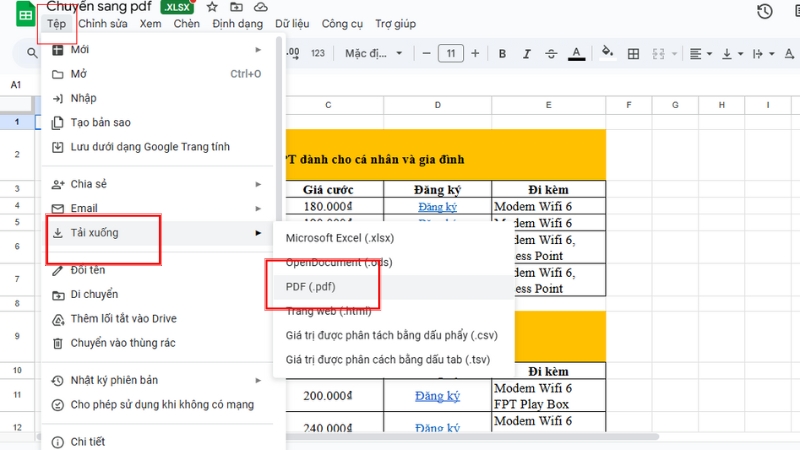Click the increase font size plus button
800x450 pixels.
(x=475, y=54)
